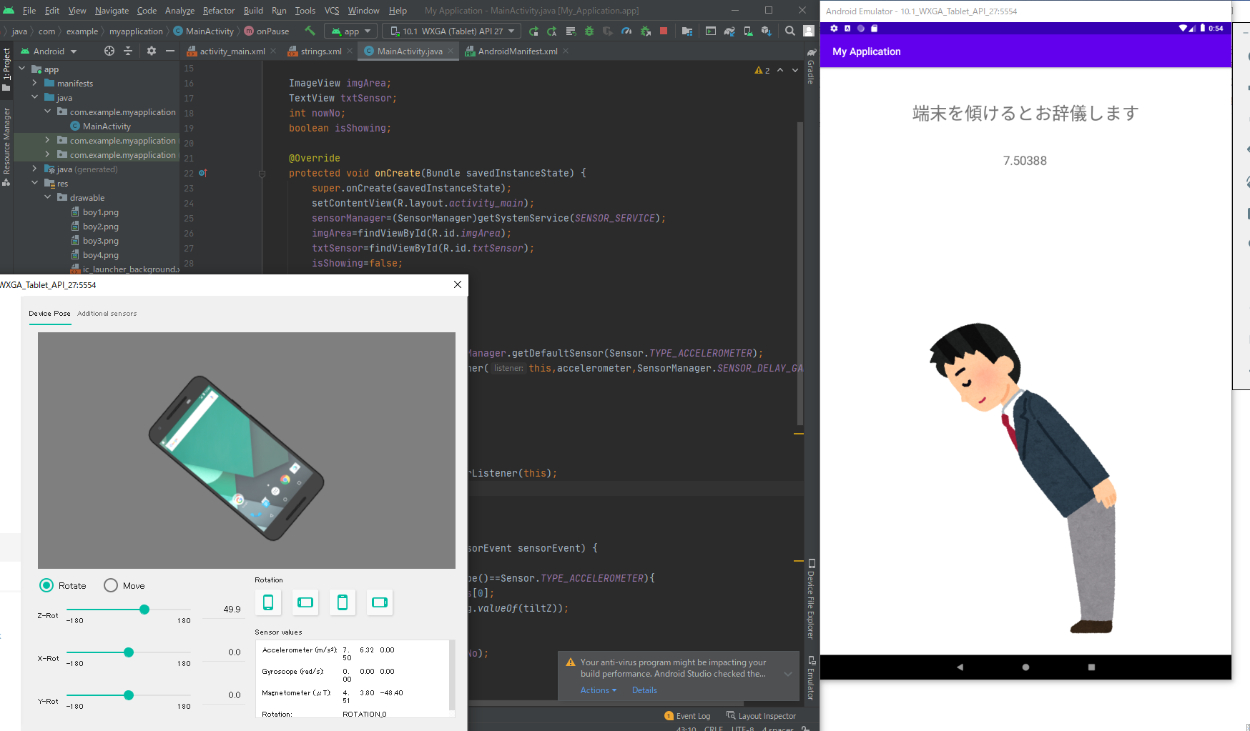Open the Refactor menu
The width and height of the screenshot is (1250, 731).
point(218,10)
